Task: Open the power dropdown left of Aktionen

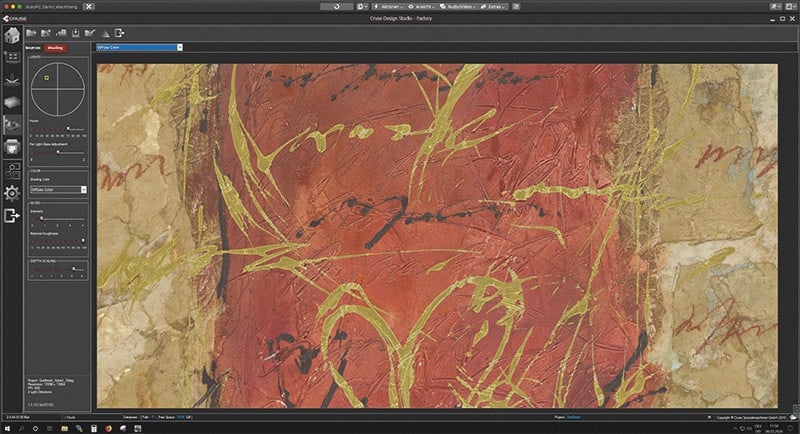Action: 363,7
